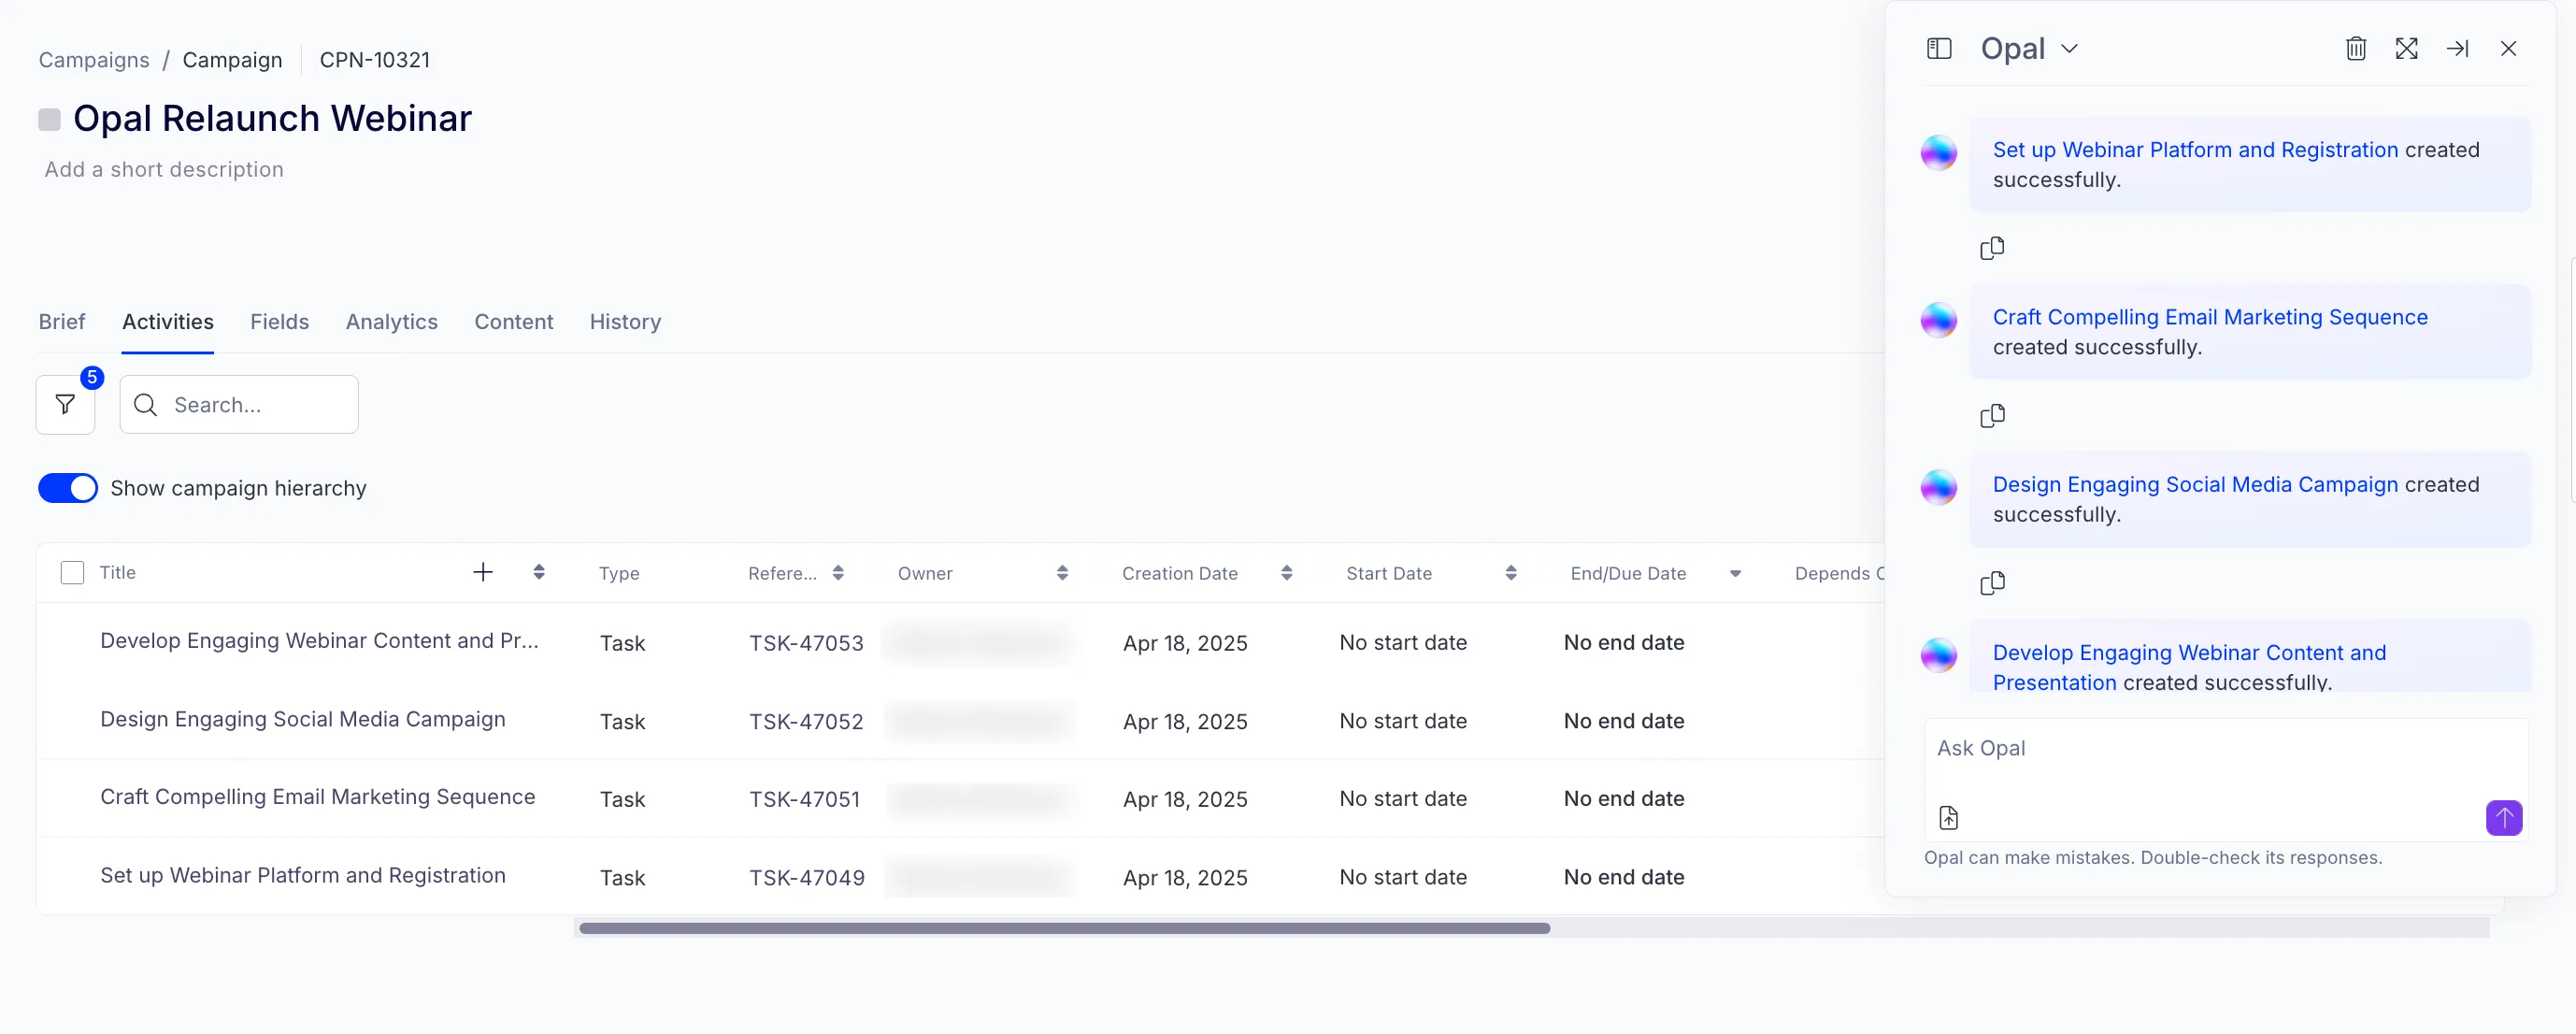Click the gray status square beside campaign title

tap(49, 120)
